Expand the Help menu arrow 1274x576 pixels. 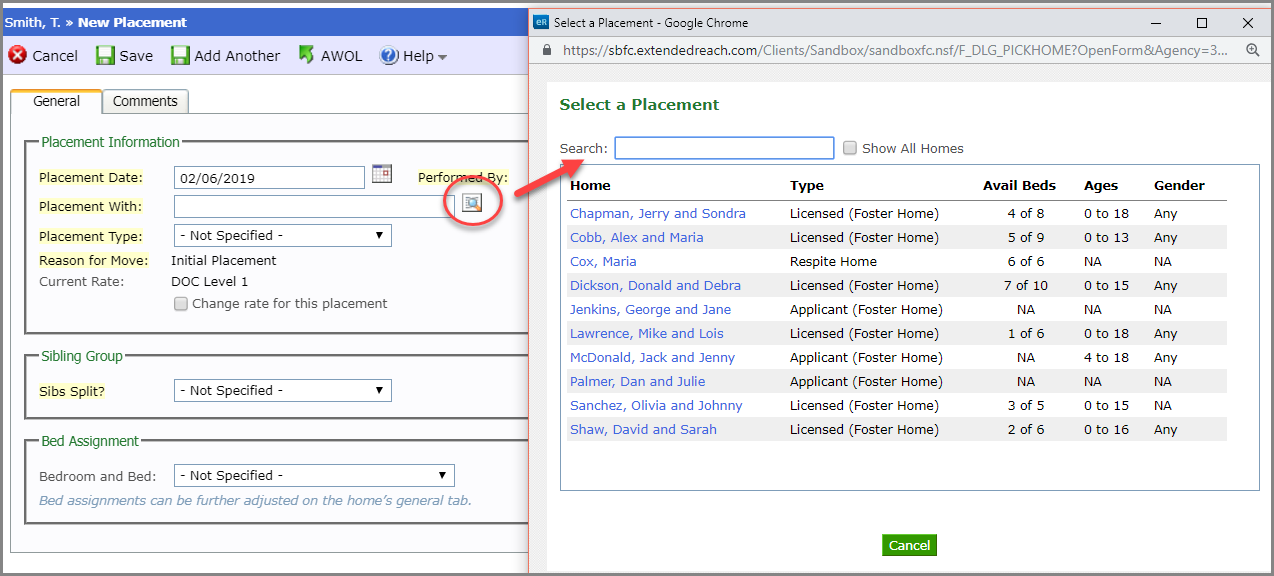(x=442, y=58)
